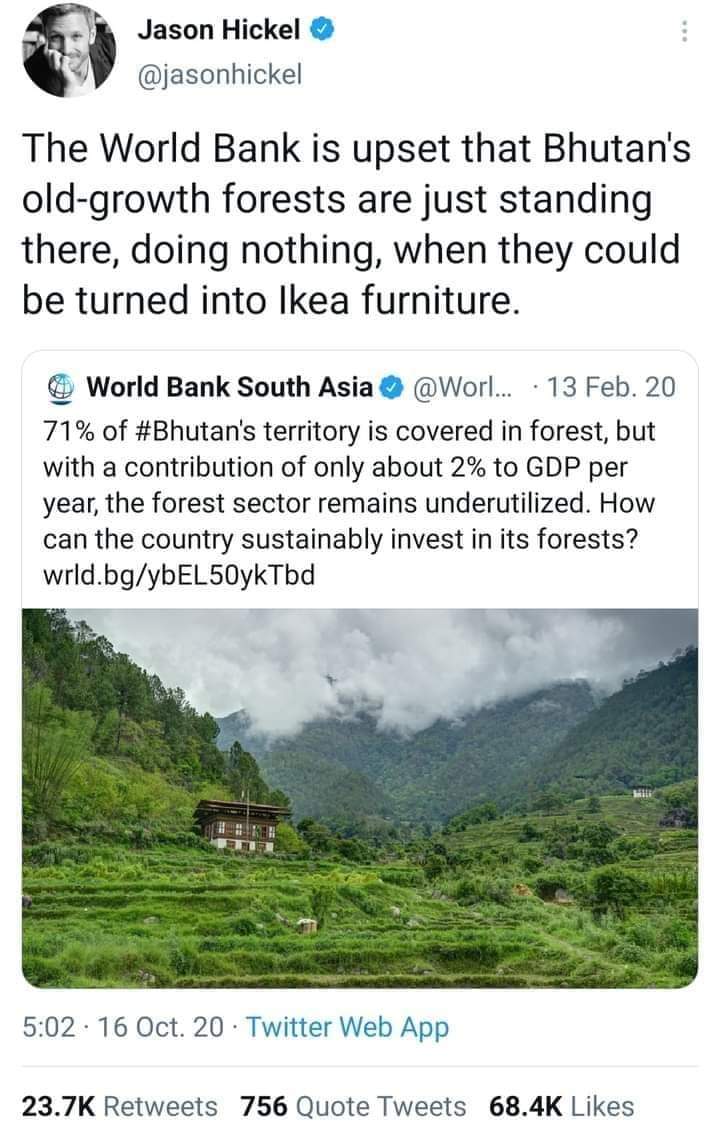Open the Bhutan forest landscape photo
Screen dimensions: 720x1136
click(x=360, y=797)
